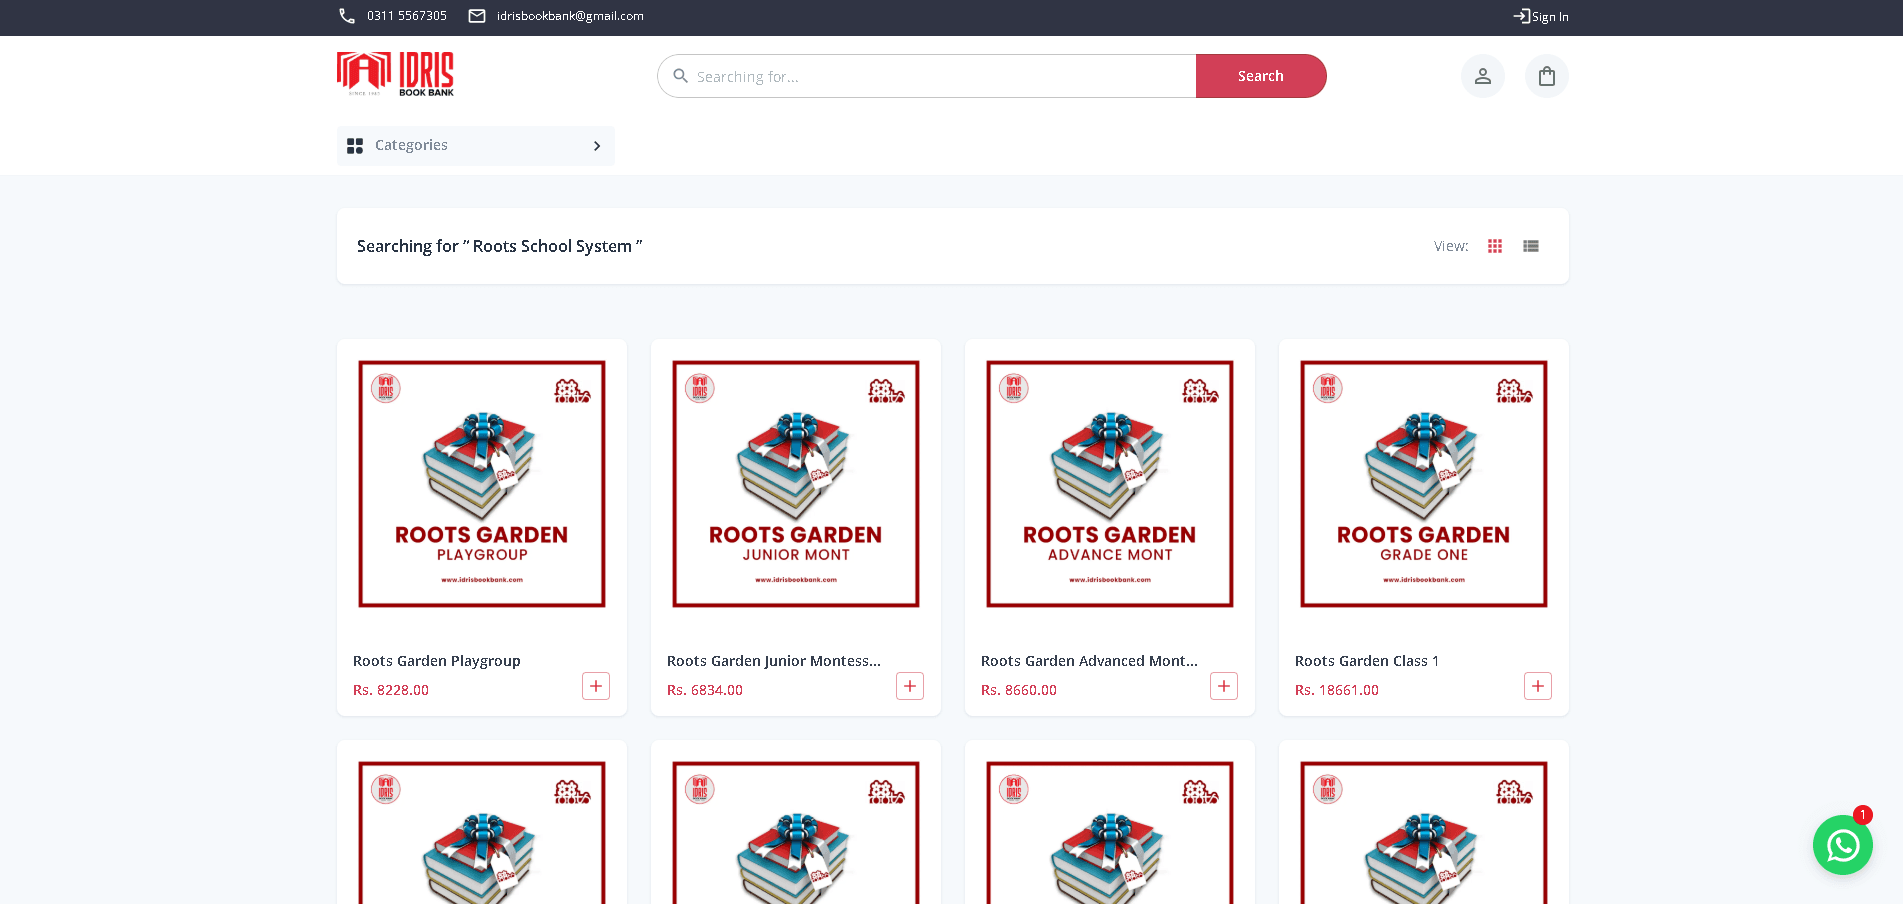Click price Rs. 18661.00
Image resolution: width=1903 pixels, height=904 pixels.
tap(1337, 690)
